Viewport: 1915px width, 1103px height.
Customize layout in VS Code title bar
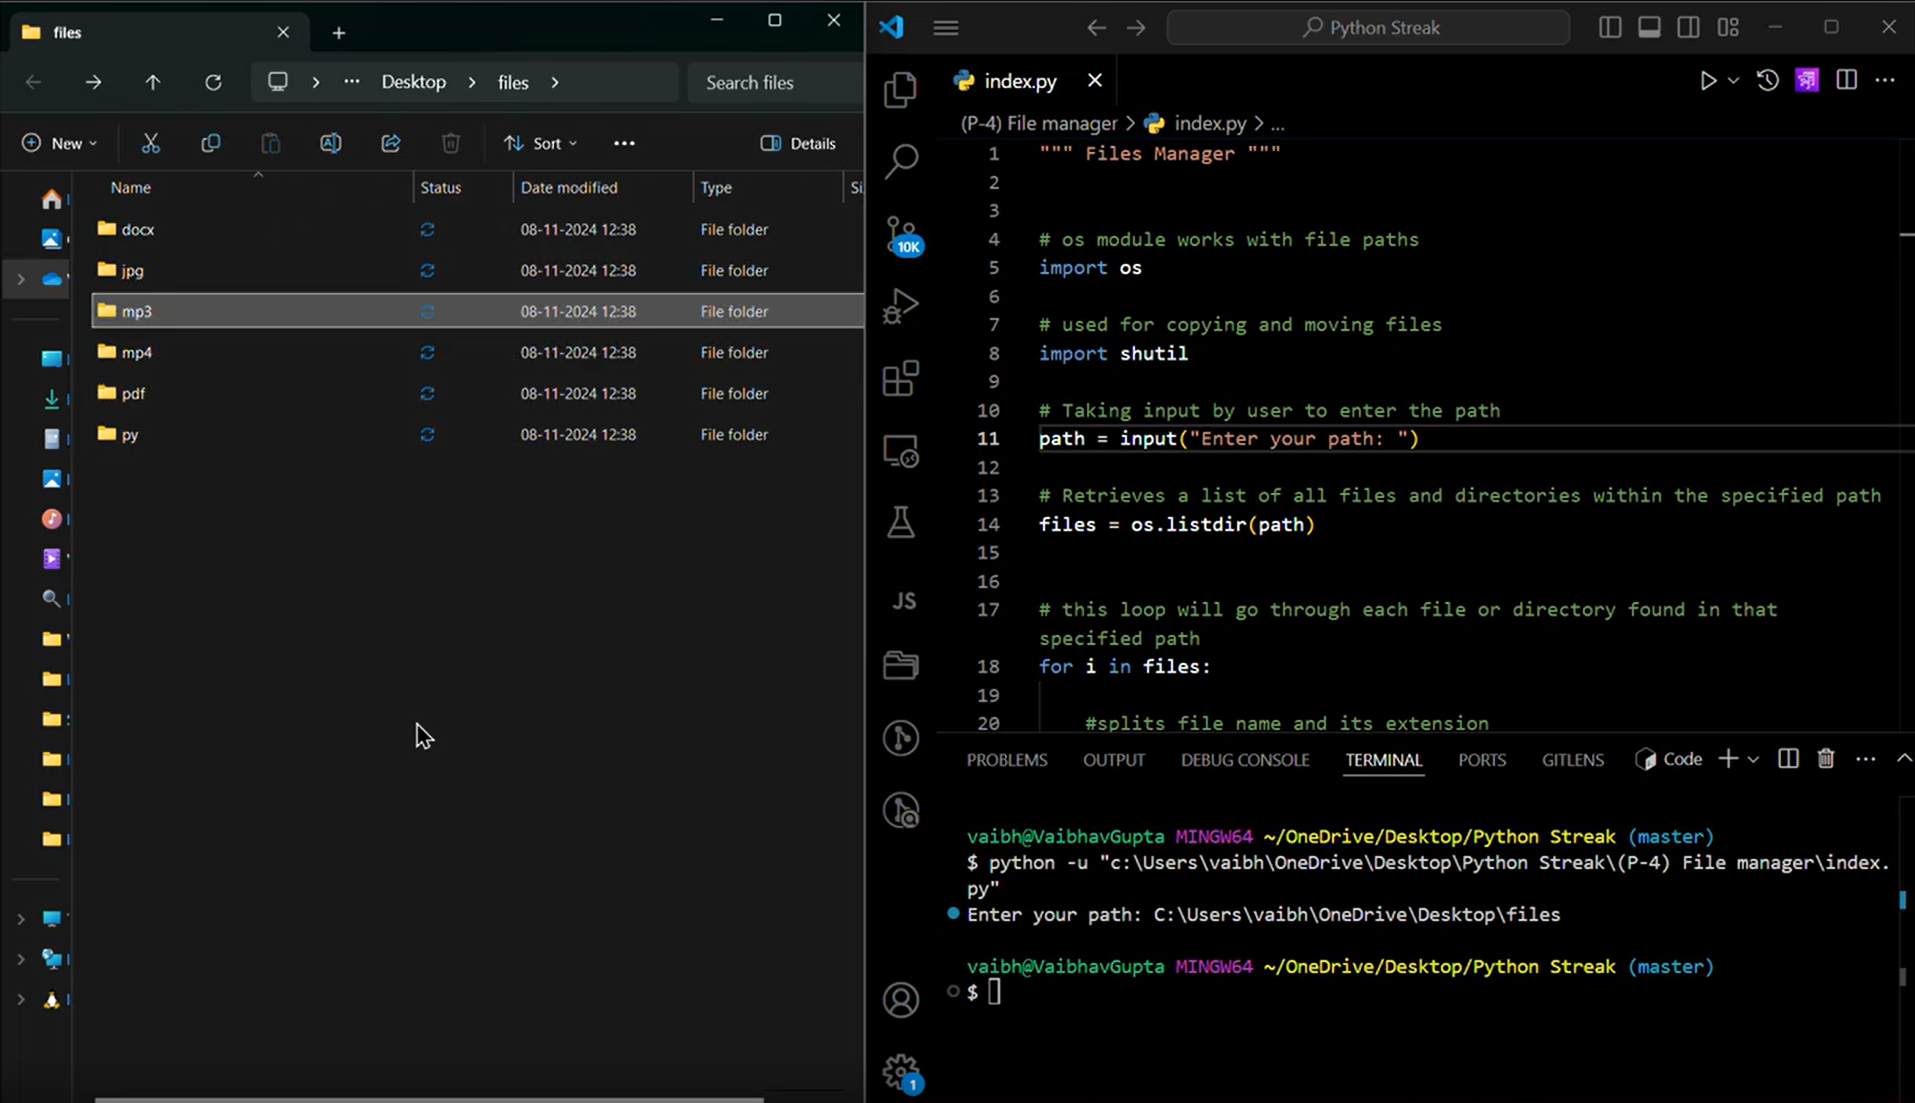(1728, 28)
